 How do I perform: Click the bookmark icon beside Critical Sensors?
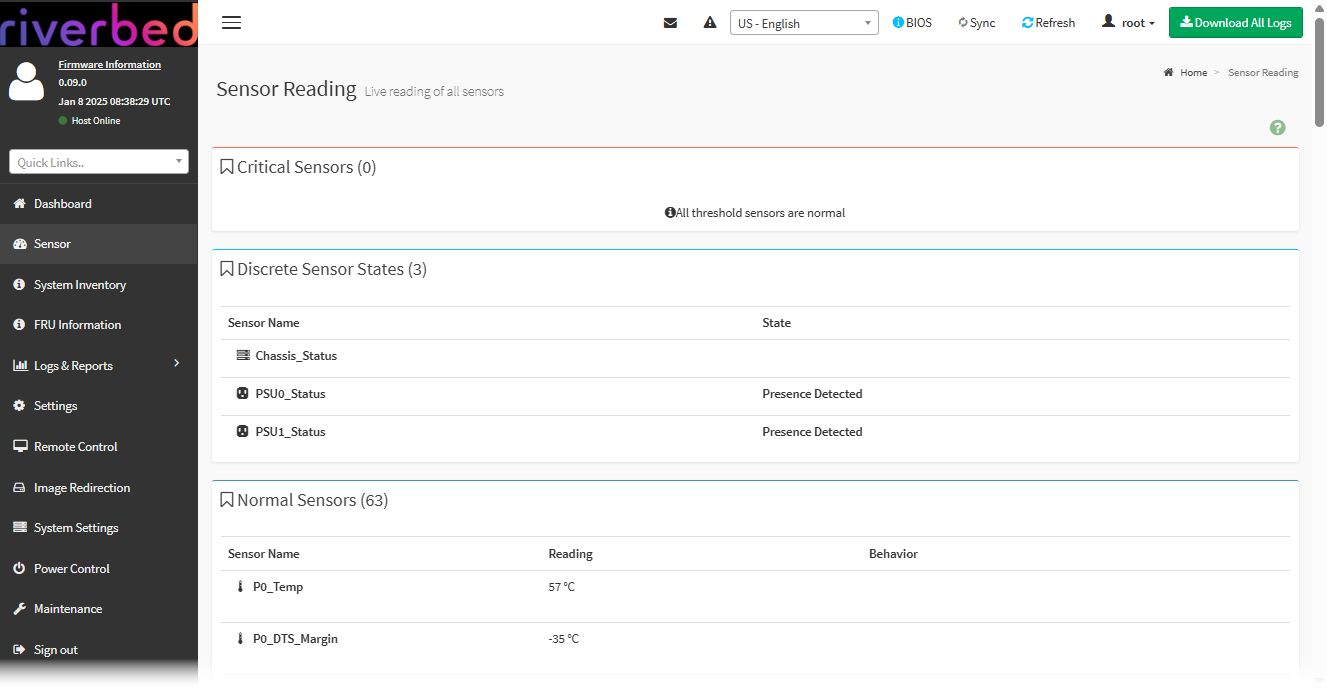point(227,167)
